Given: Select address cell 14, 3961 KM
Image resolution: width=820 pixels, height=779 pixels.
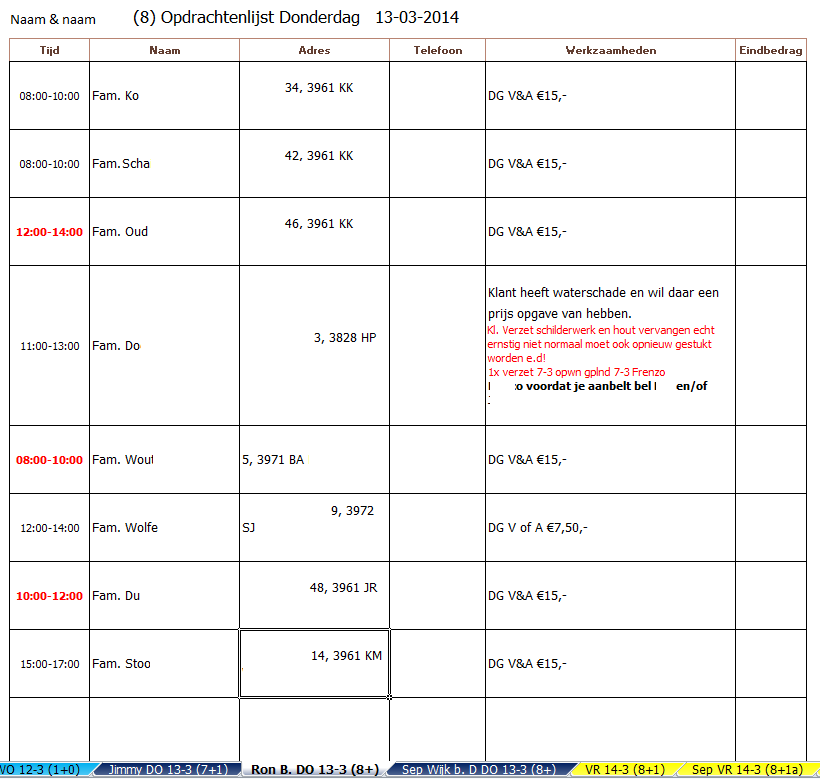Looking at the screenshot, I should coord(314,663).
